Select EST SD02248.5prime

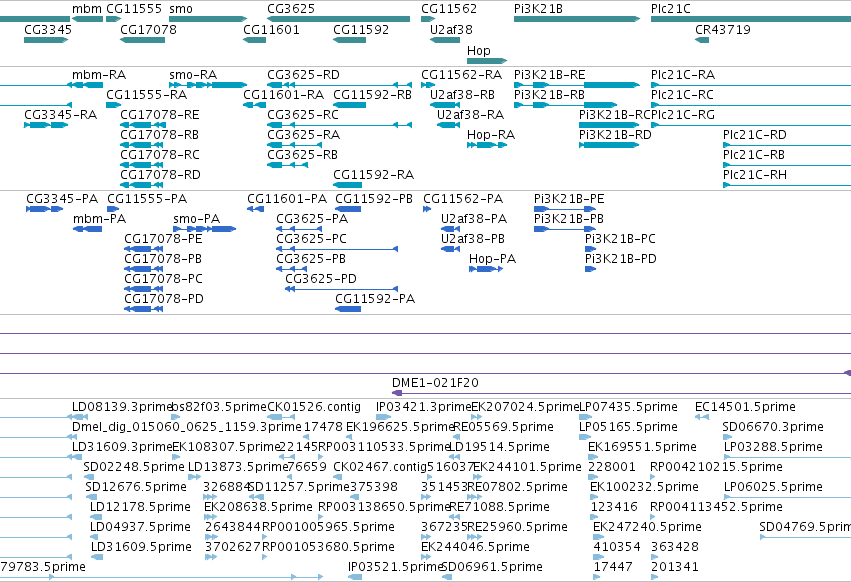click(134, 467)
